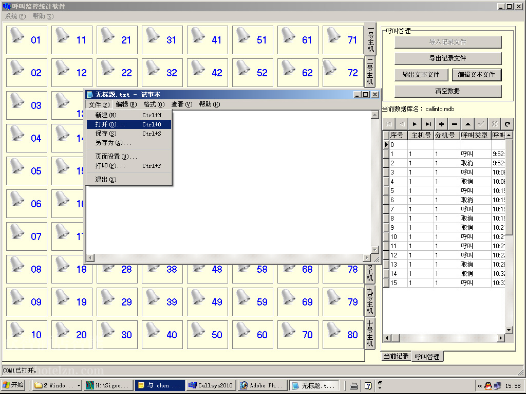526x394 pixels.
Task: Choose the bell for extension 59
Action: [x=243, y=297]
